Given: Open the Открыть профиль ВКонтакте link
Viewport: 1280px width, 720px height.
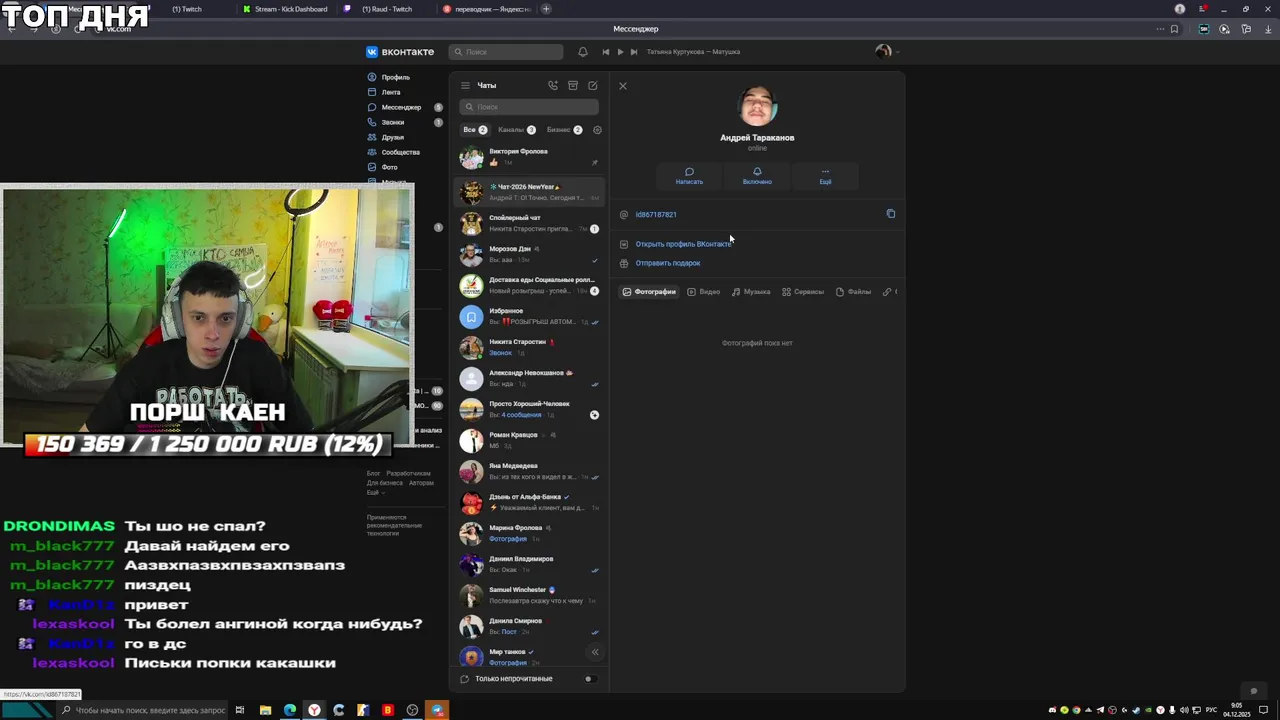Looking at the screenshot, I should point(683,244).
